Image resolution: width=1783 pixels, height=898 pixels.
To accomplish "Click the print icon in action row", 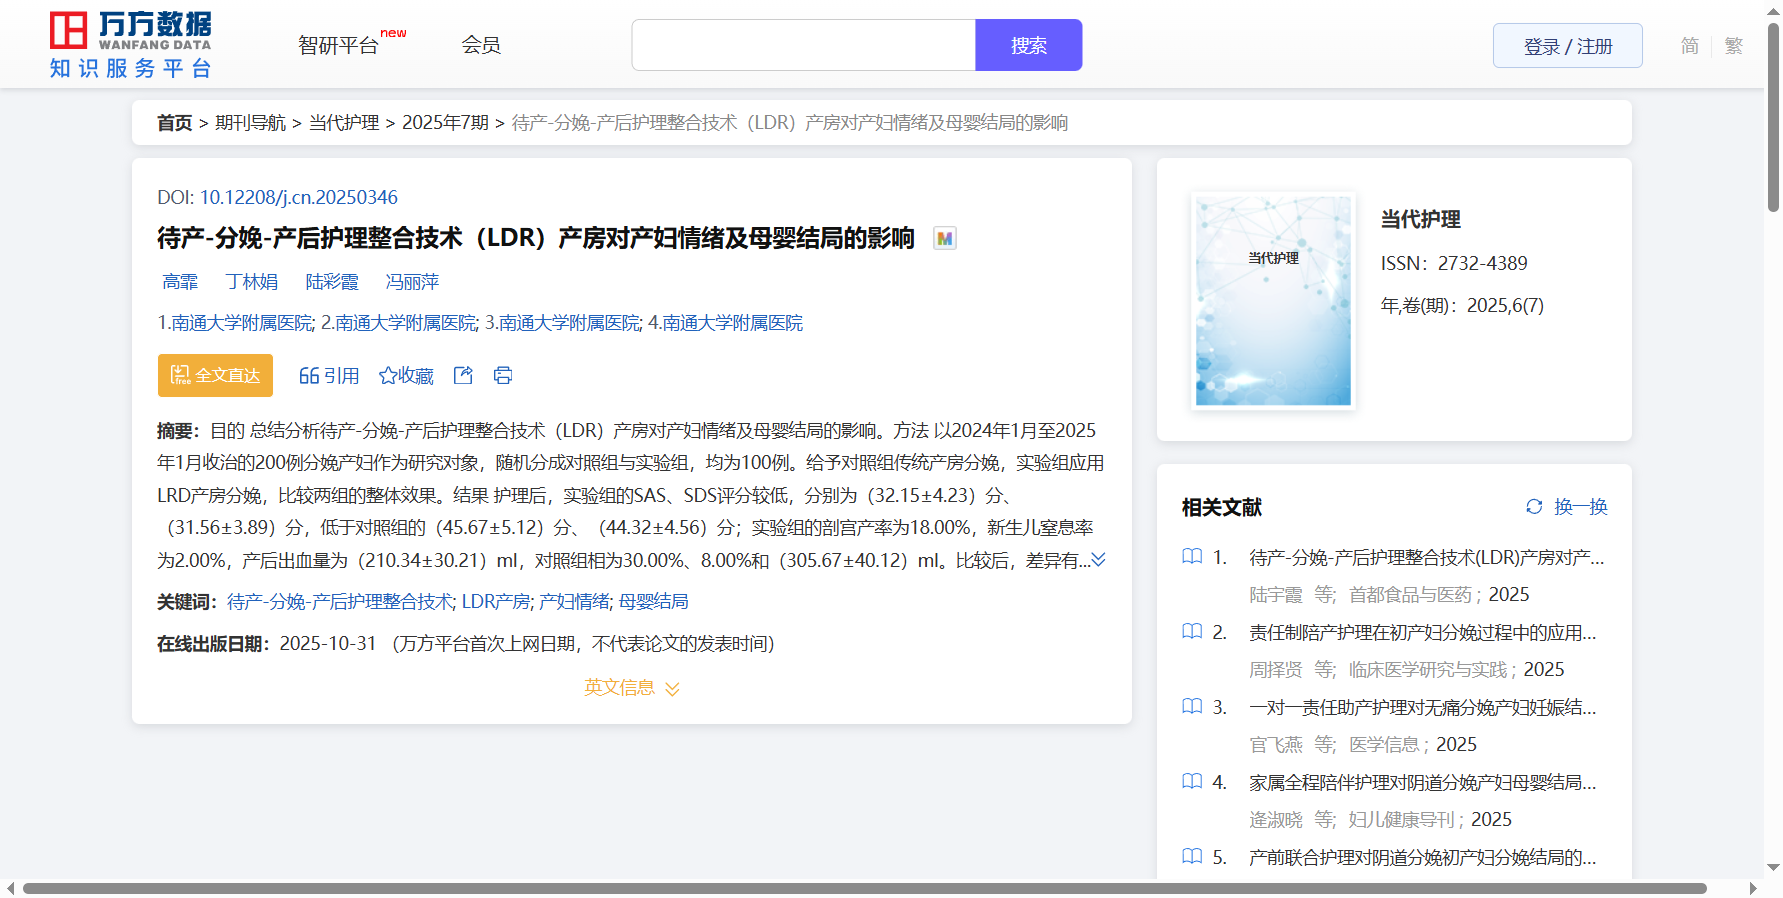I will click(503, 375).
